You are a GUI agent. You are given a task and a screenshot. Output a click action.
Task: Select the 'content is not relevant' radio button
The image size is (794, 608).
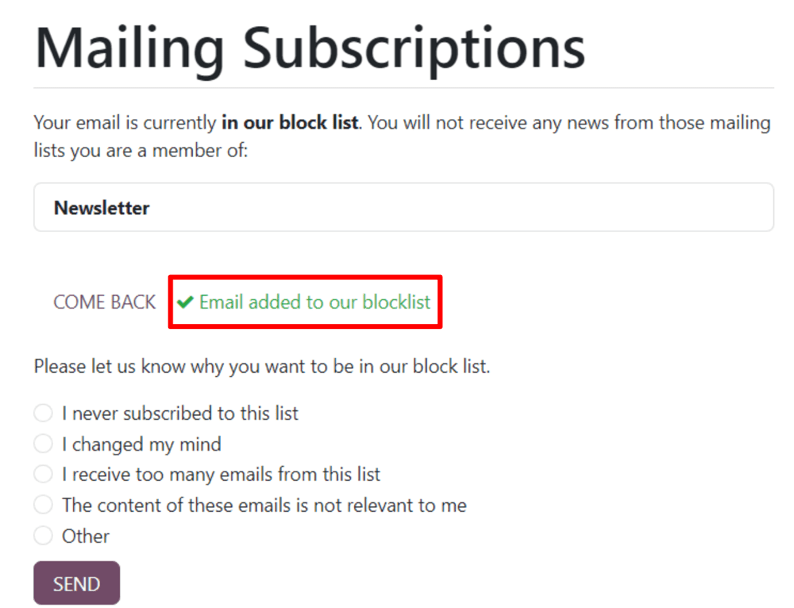tap(43, 505)
